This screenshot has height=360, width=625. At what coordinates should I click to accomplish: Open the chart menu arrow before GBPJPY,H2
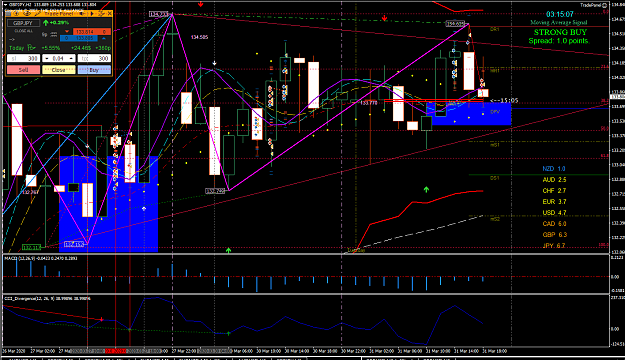point(5,5)
